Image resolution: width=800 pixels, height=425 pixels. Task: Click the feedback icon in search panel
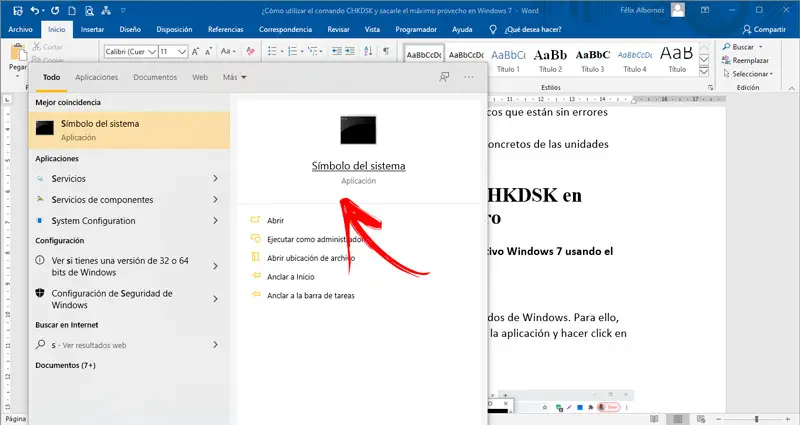click(x=444, y=77)
